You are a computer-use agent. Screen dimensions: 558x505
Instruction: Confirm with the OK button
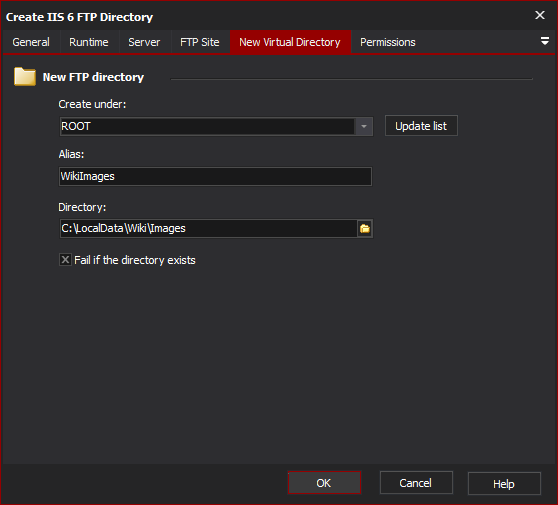coord(324,483)
